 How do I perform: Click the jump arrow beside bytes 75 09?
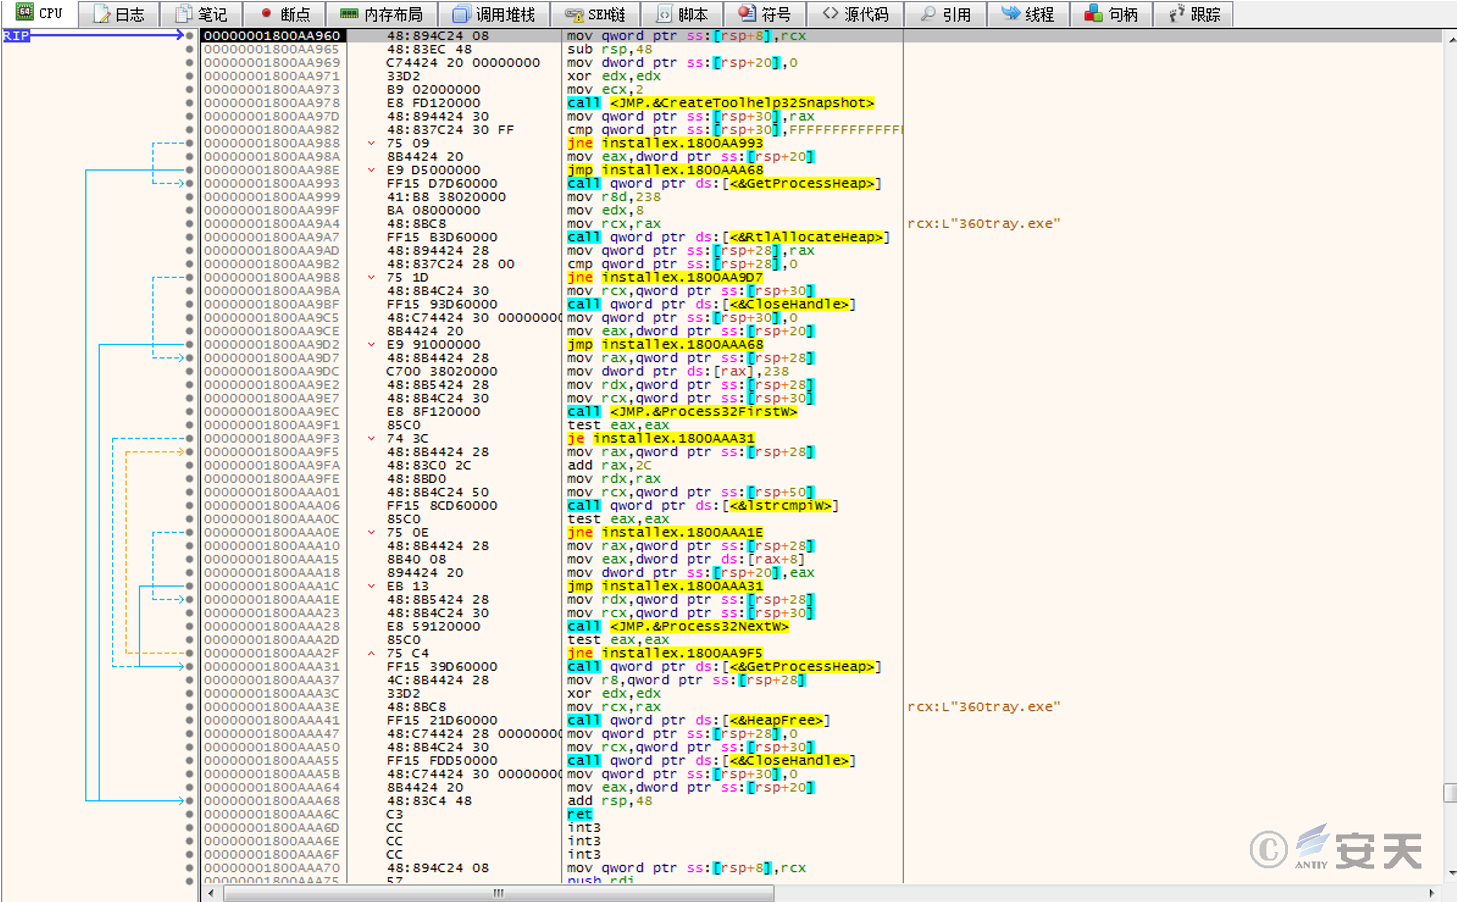tap(371, 143)
